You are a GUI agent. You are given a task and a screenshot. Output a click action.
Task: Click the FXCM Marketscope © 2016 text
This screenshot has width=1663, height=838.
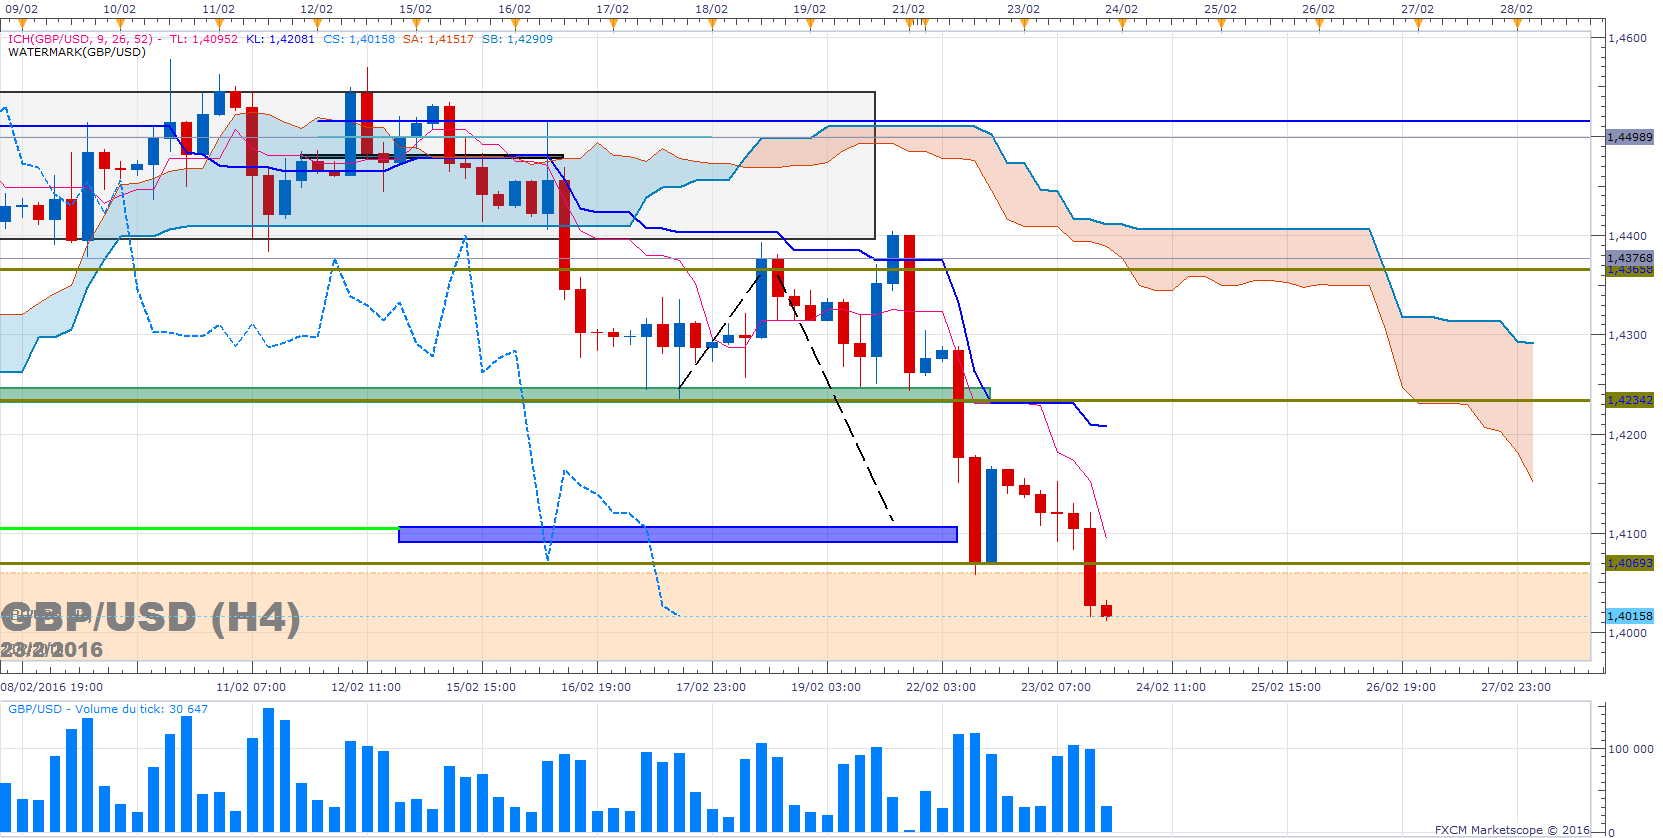[1512, 830]
